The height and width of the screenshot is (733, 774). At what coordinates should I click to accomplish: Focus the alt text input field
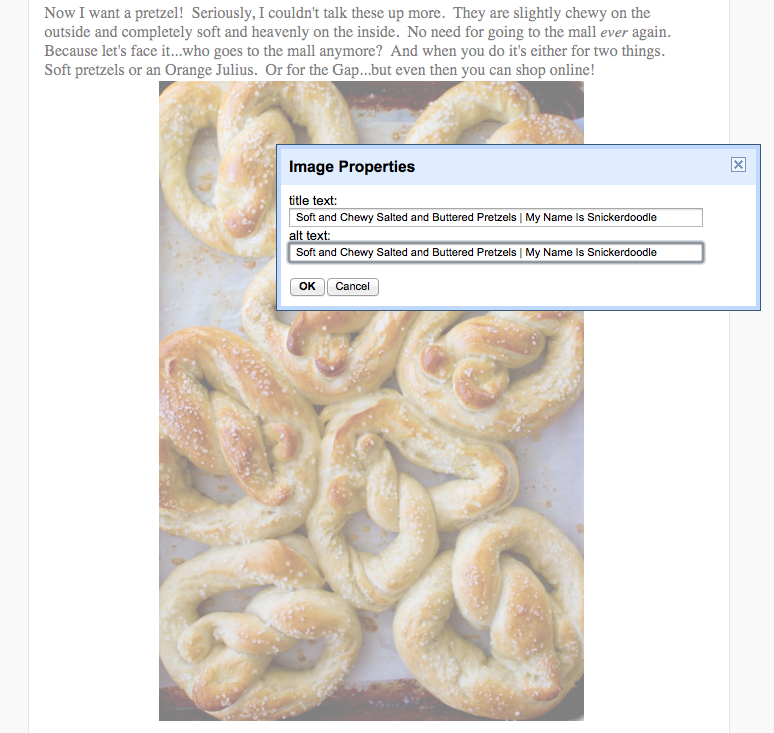point(496,253)
